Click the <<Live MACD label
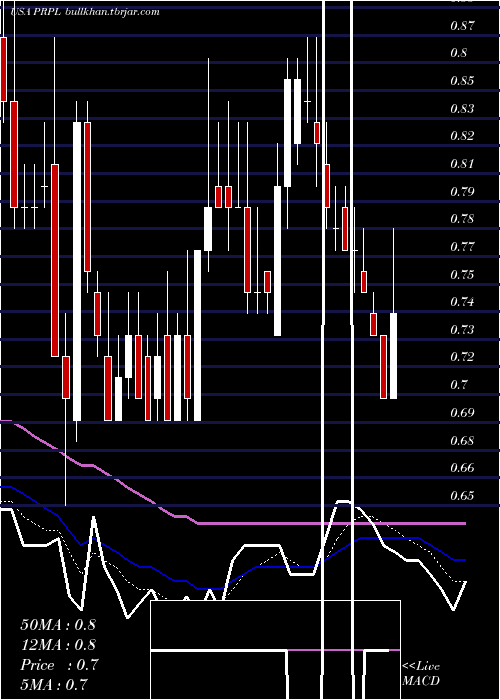500x700 pixels. 421,673
